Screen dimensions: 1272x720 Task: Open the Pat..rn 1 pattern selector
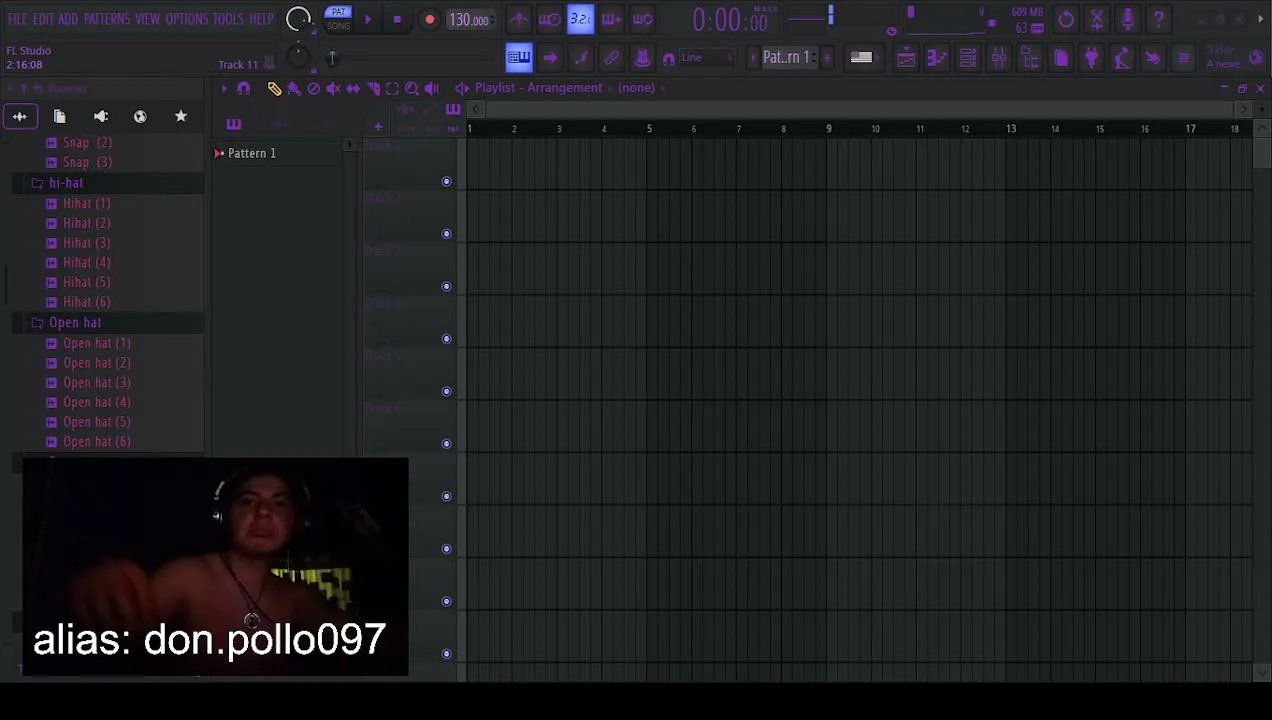[x=790, y=58]
